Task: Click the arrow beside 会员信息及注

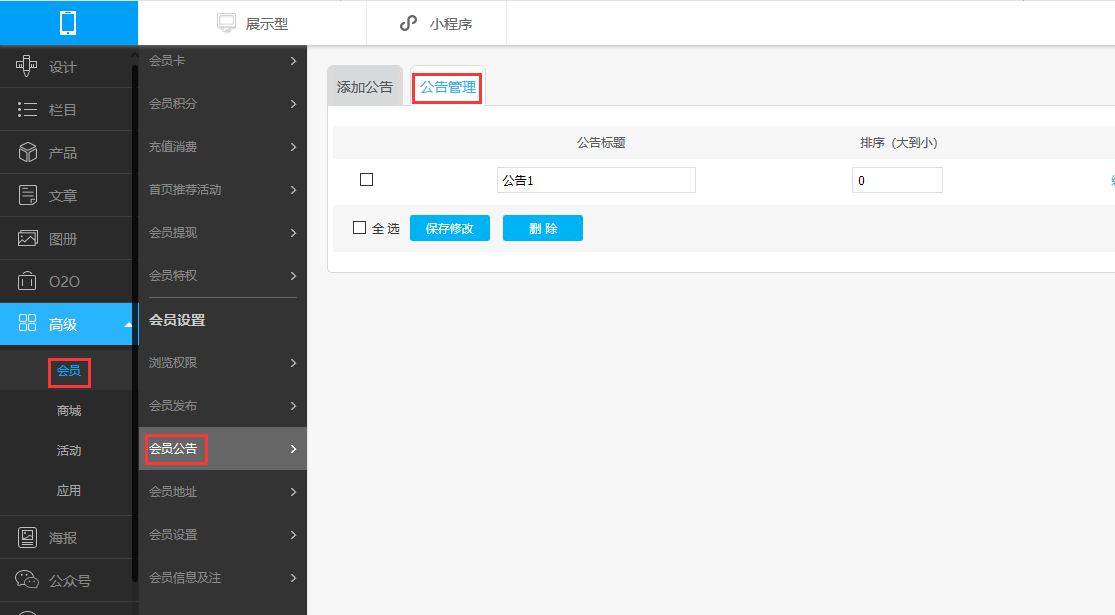Action: tap(293, 578)
